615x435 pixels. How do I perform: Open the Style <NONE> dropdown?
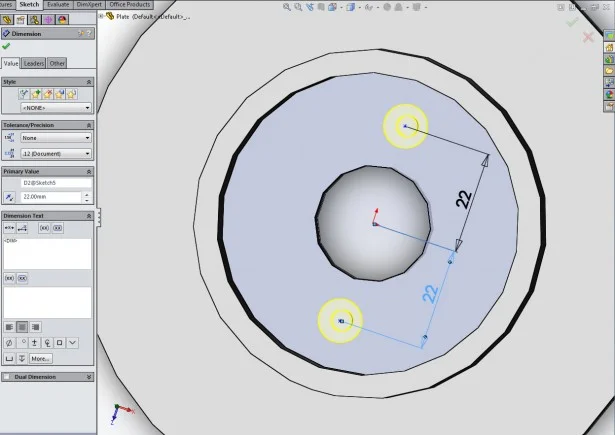(56, 107)
